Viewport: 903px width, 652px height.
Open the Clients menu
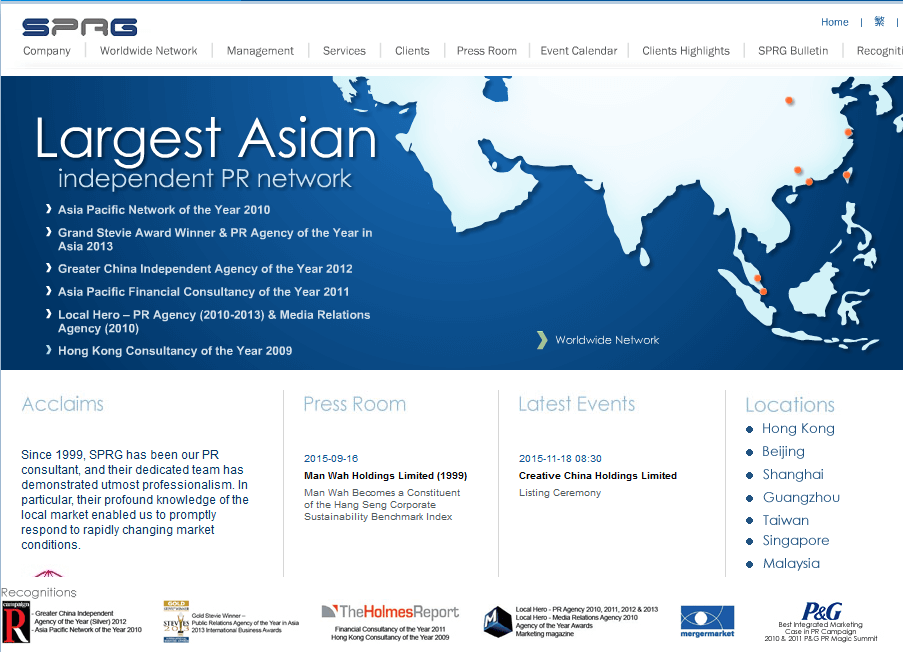[412, 51]
